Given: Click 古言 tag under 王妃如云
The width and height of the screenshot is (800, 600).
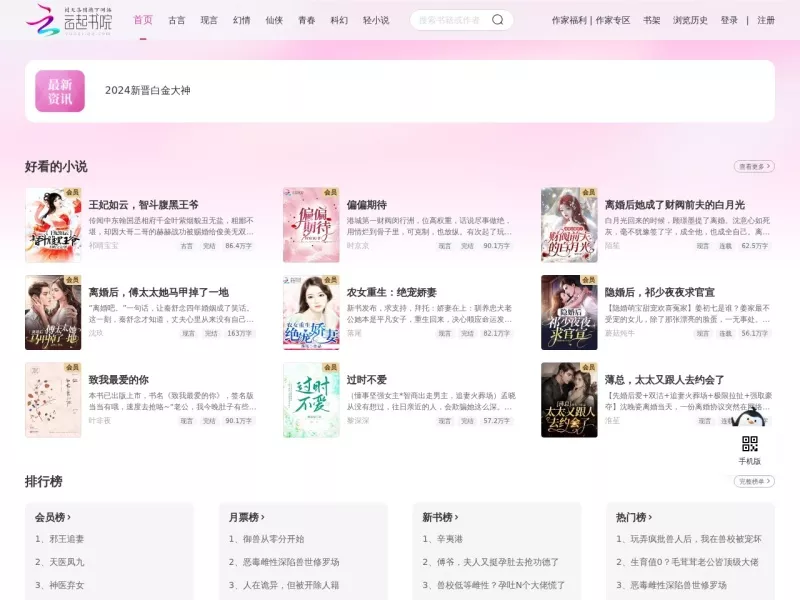Looking at the screenshot, I should [187, 246].
